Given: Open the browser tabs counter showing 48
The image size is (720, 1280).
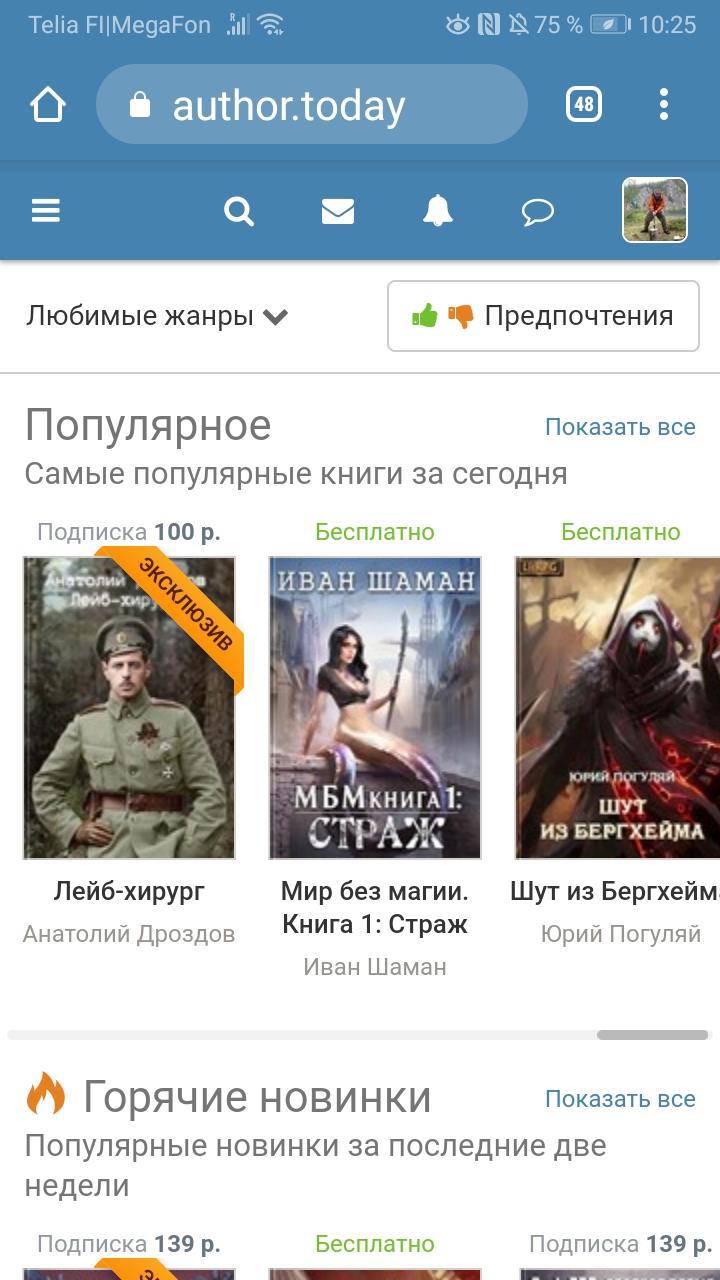Looking at the screenshot, I should (584, 104).
